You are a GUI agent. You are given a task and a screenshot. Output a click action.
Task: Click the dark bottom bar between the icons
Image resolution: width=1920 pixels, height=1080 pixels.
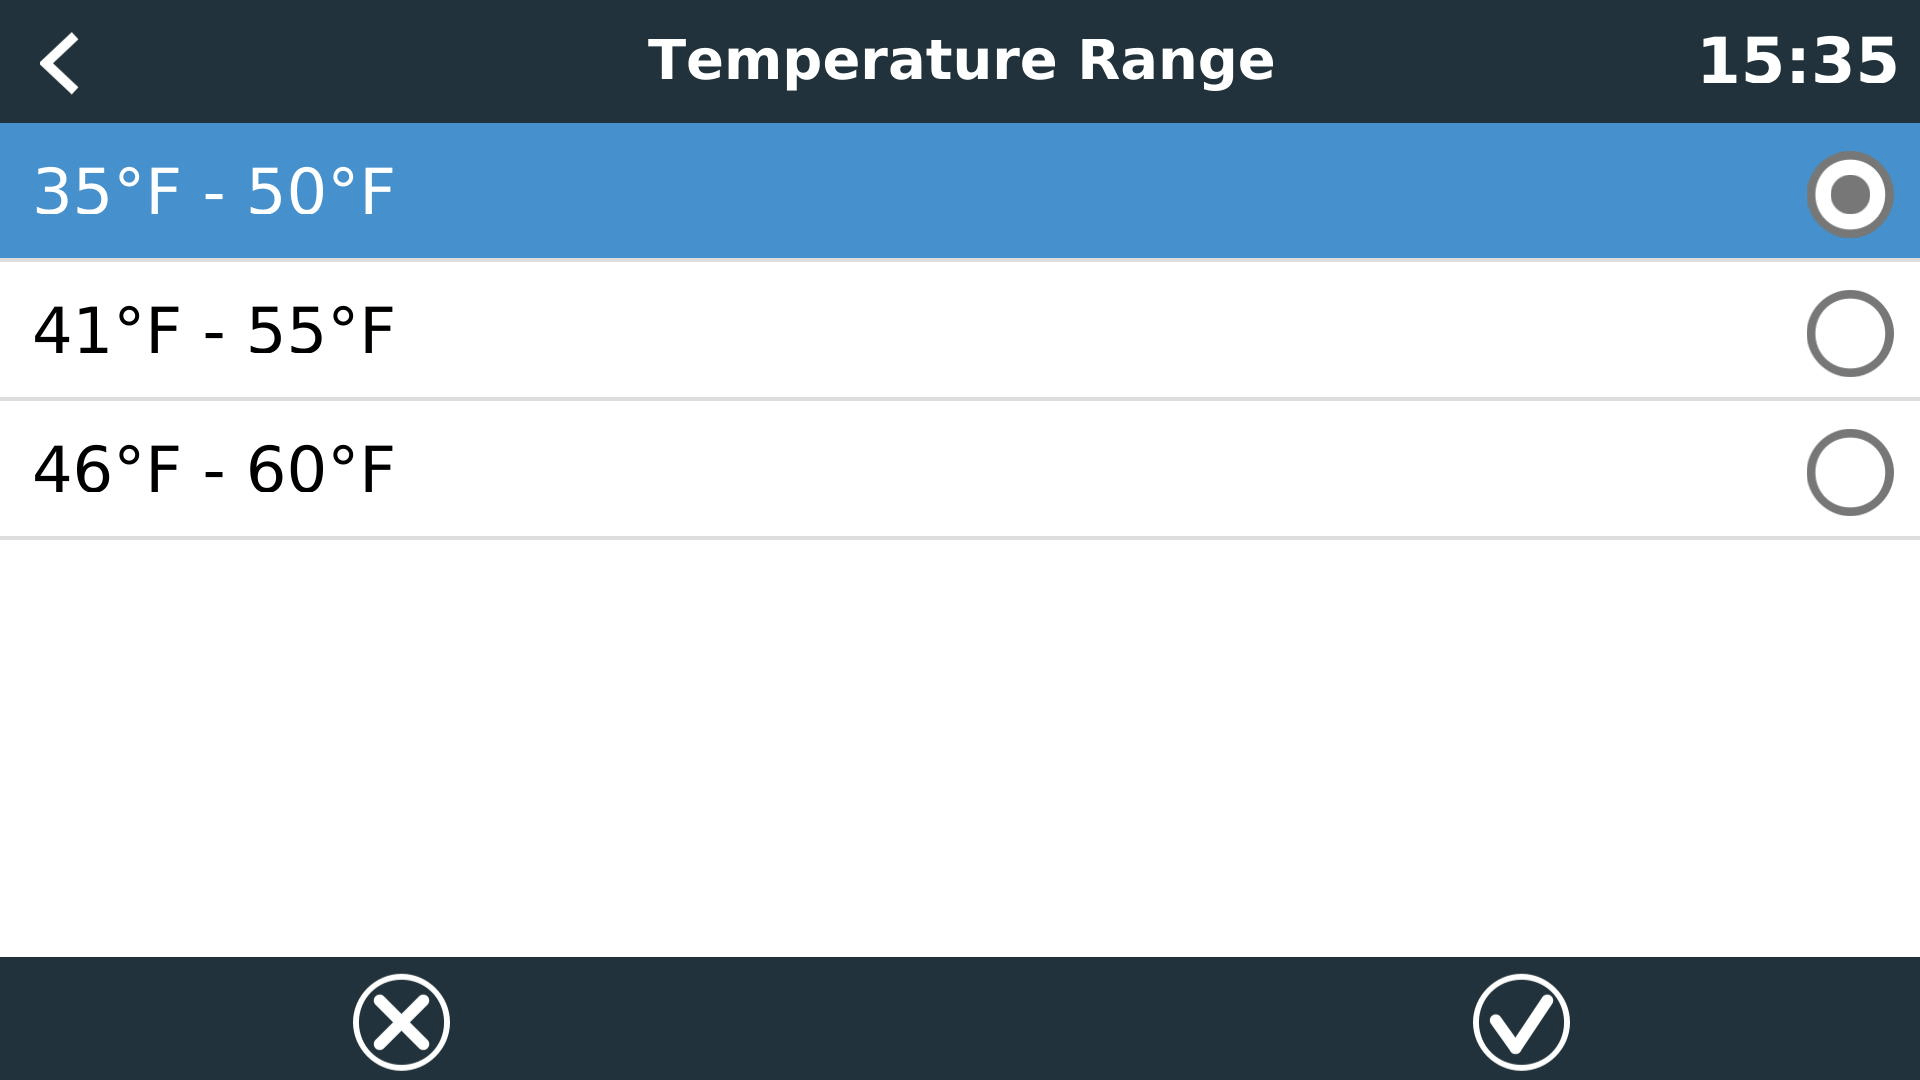pos(960,1020)
